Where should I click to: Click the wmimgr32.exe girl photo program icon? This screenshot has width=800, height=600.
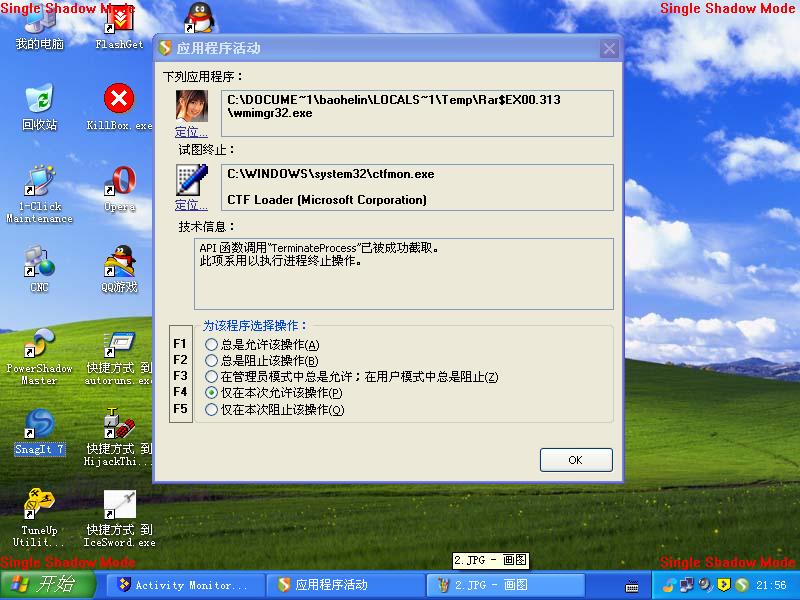click(192, 106)
